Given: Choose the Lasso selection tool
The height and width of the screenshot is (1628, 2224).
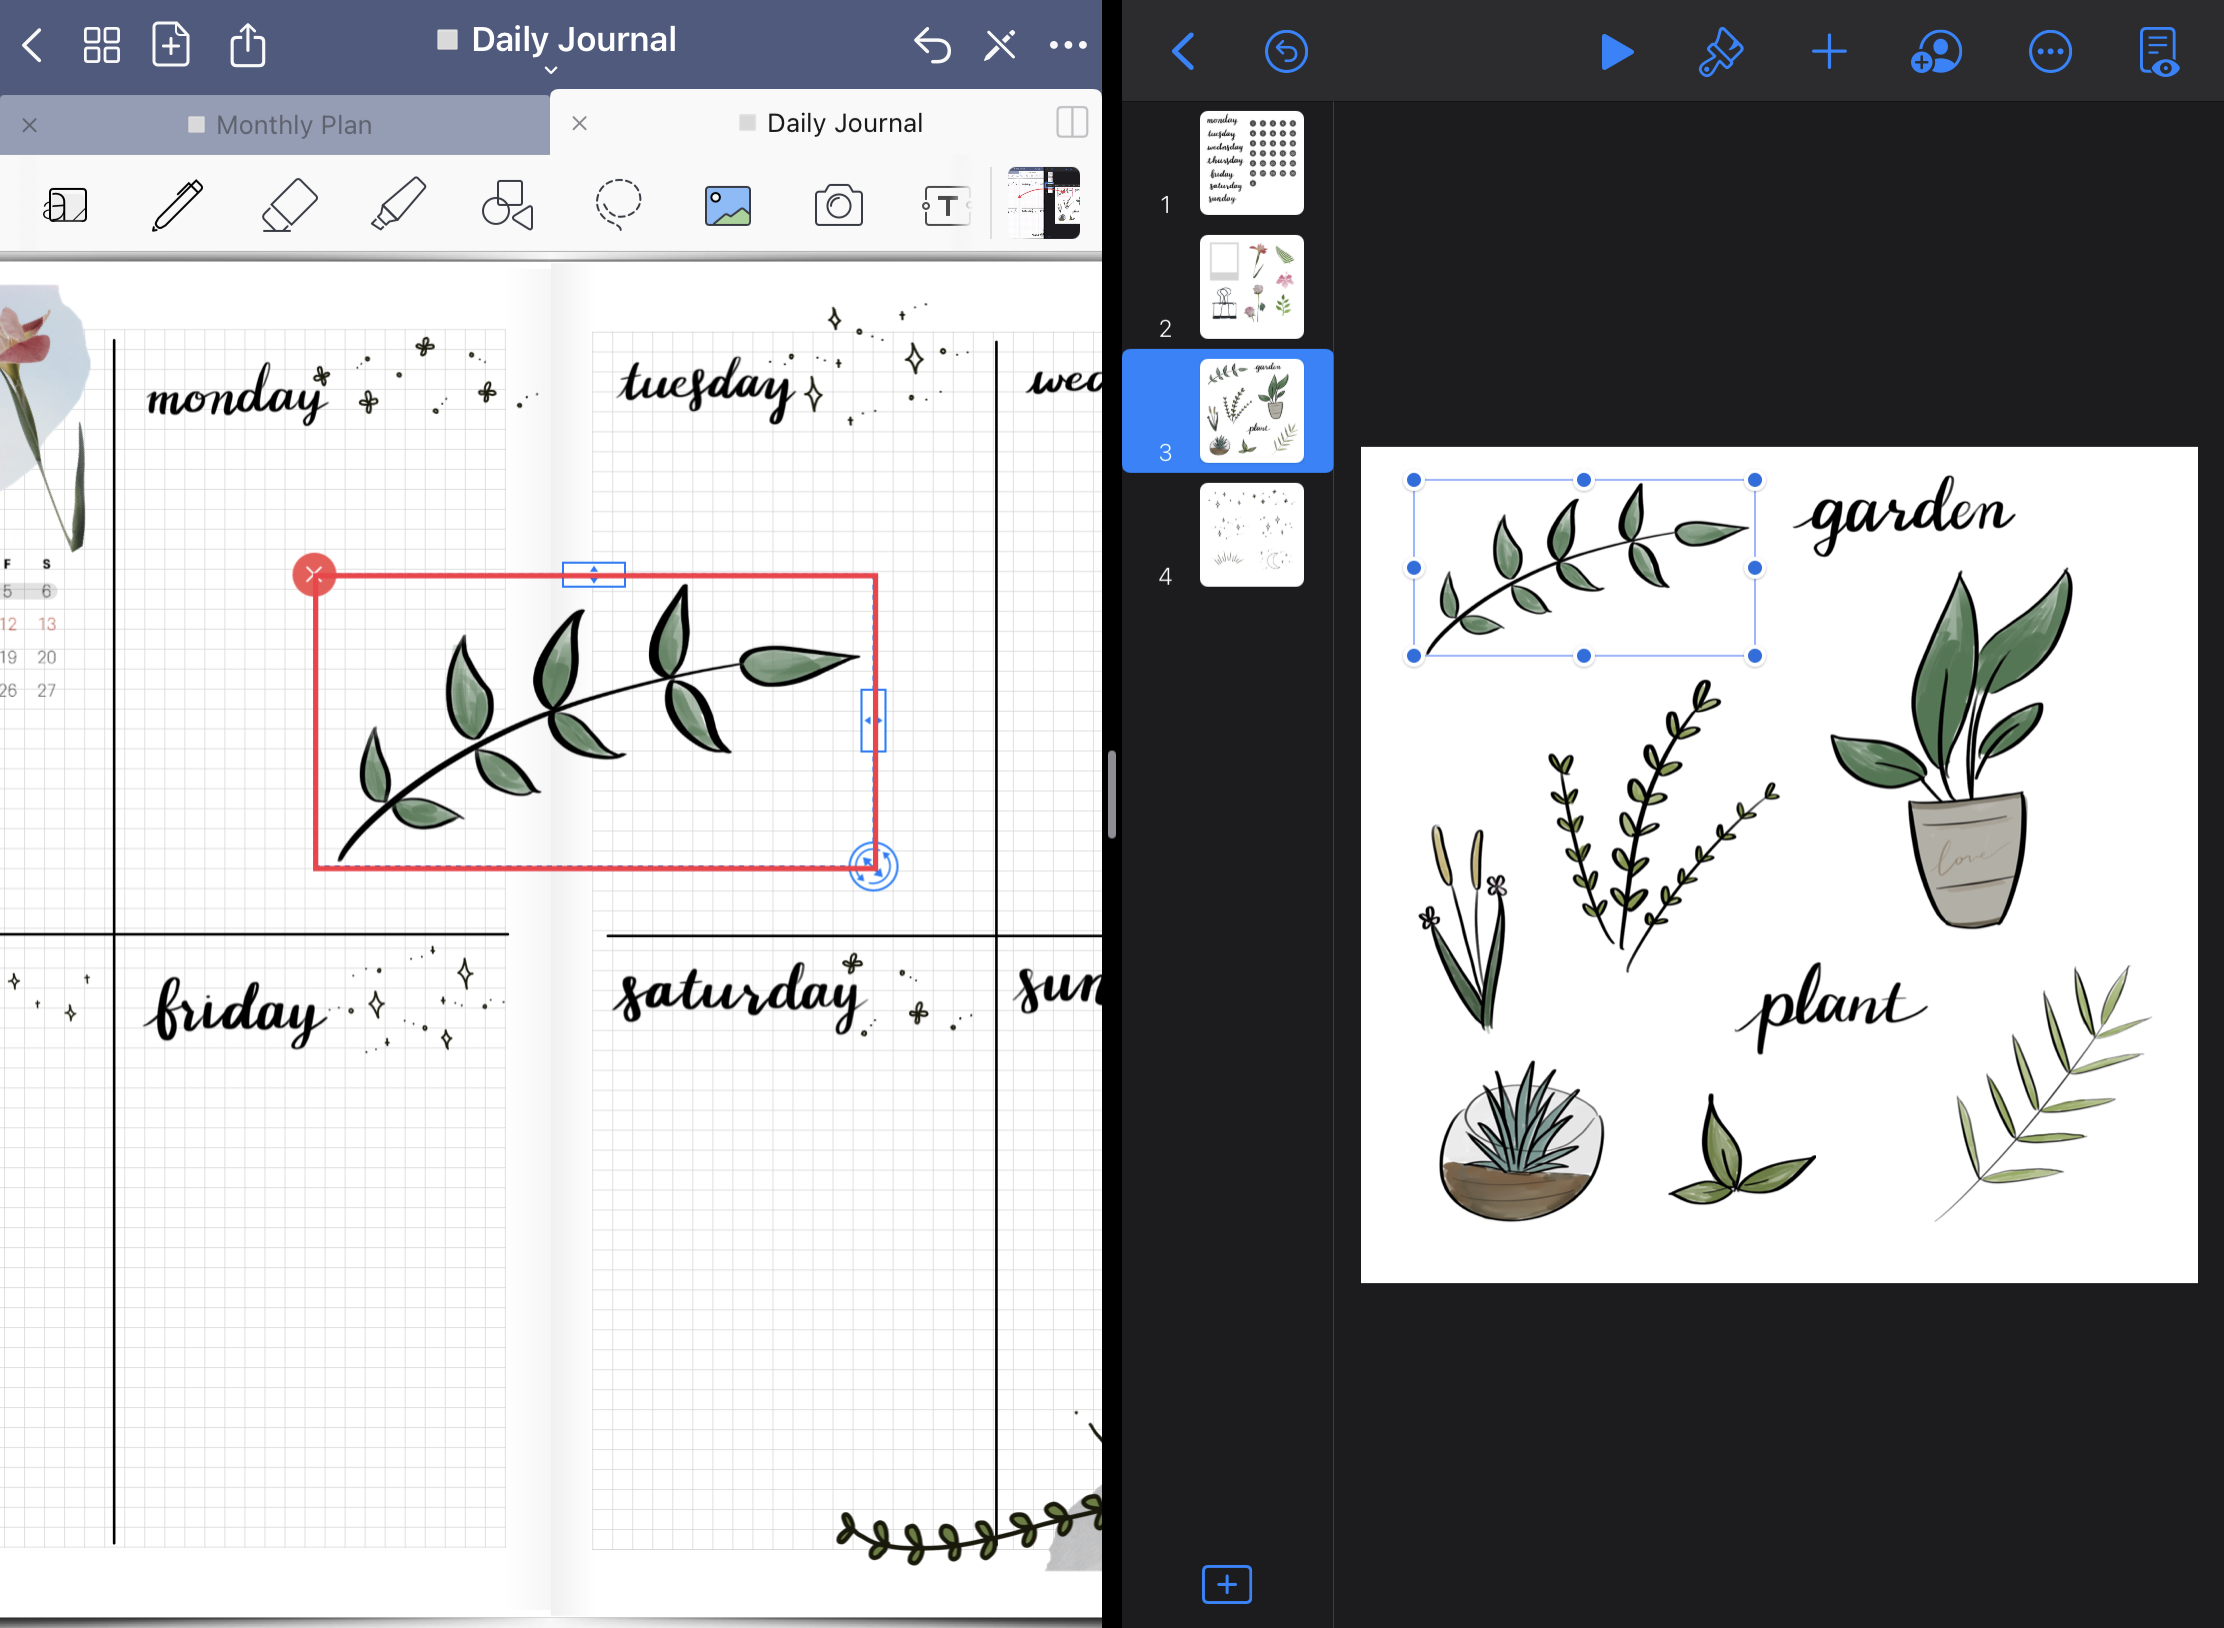Looking at the screenshot, I should 618,205.
